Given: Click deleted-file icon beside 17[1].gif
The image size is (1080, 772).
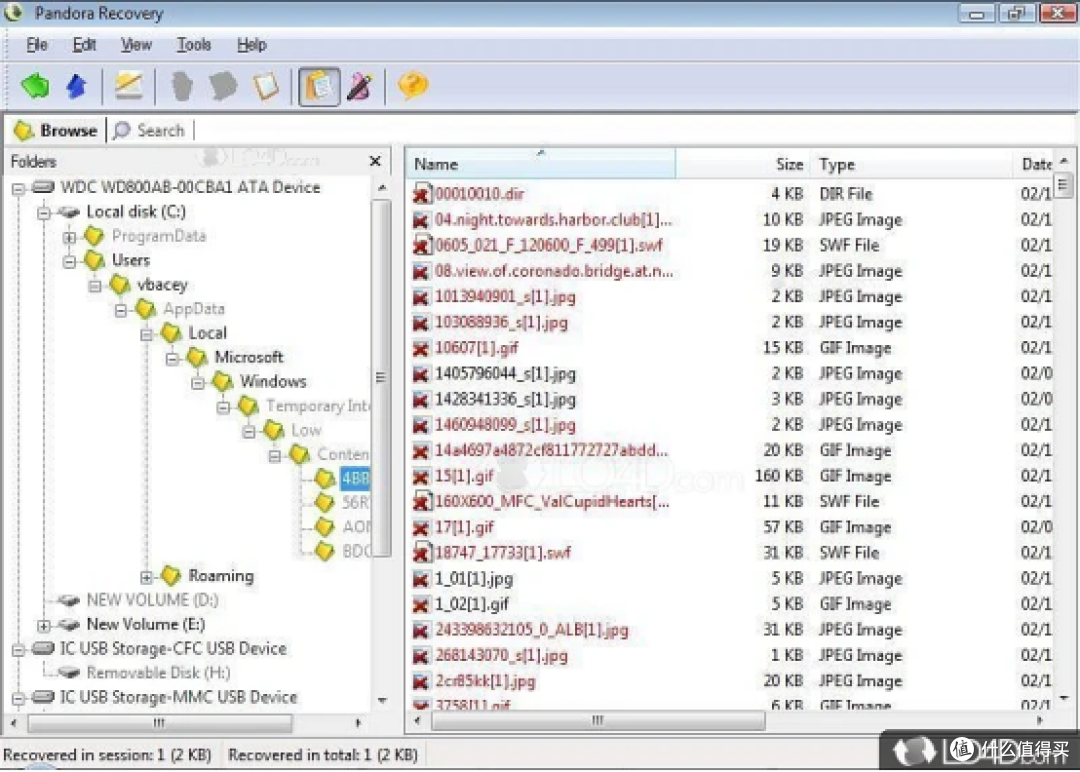Looking at the screenshot, I should point(421,528).
